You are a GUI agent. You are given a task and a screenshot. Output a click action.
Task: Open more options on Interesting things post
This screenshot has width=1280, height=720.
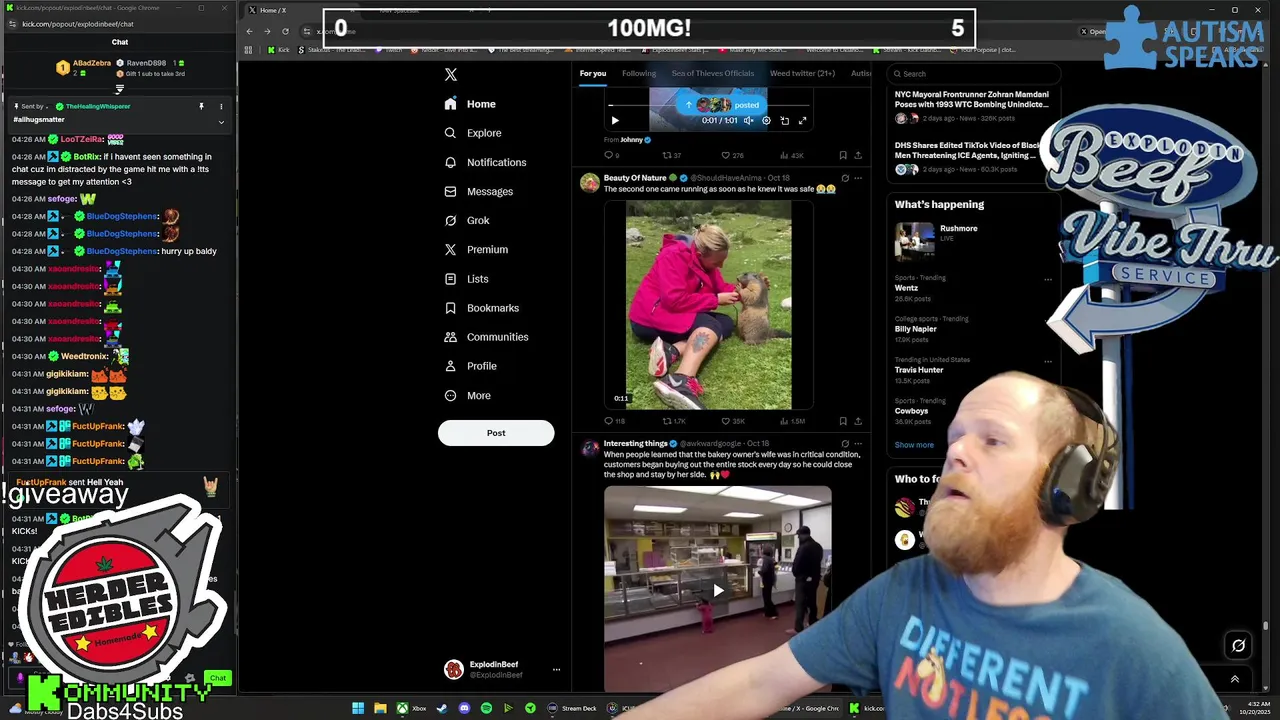click(x=858, y=444)
